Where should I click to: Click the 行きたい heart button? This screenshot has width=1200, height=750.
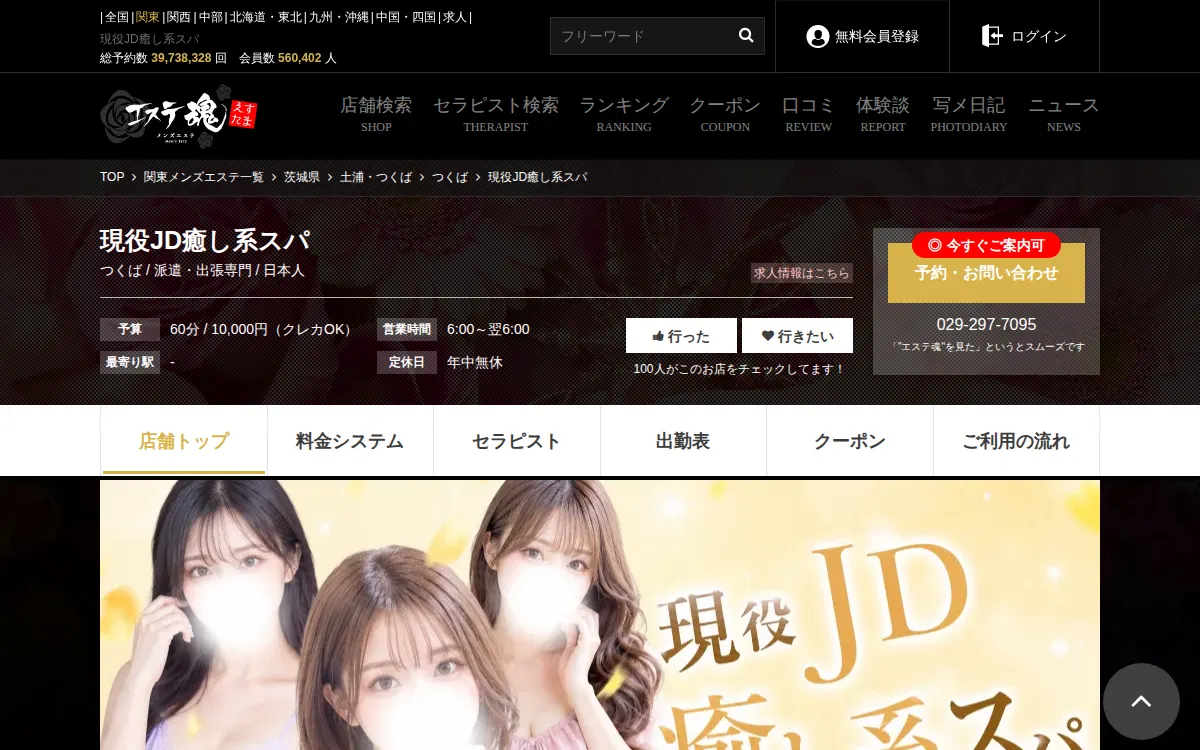point(797,336)
